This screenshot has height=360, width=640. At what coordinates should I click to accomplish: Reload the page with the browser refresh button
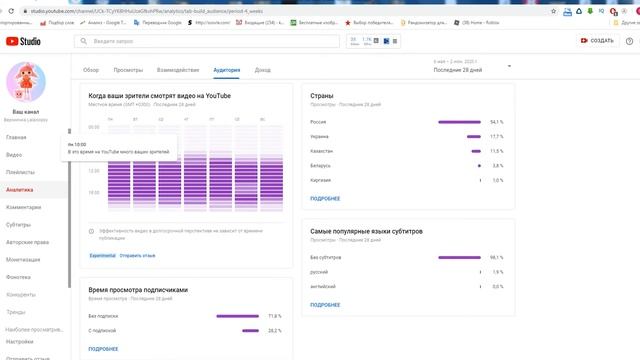[11, 11]
